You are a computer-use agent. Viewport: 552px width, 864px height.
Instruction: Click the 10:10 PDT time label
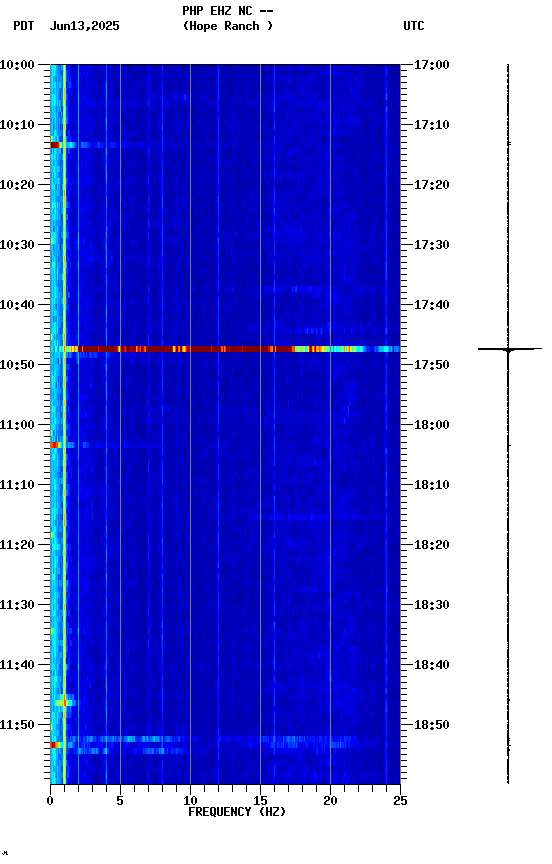[x=17, y=125]
